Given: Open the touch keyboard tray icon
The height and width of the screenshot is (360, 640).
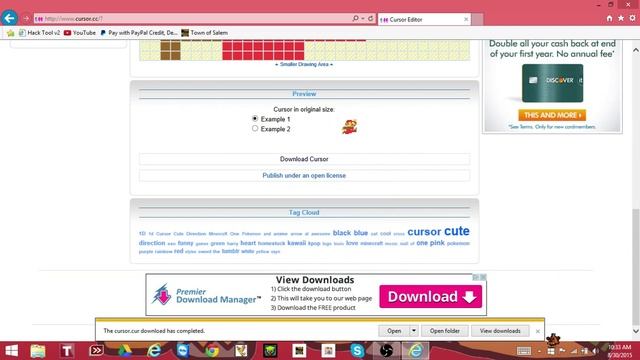Looking at the screenshot, I should (x=524, y=351).
